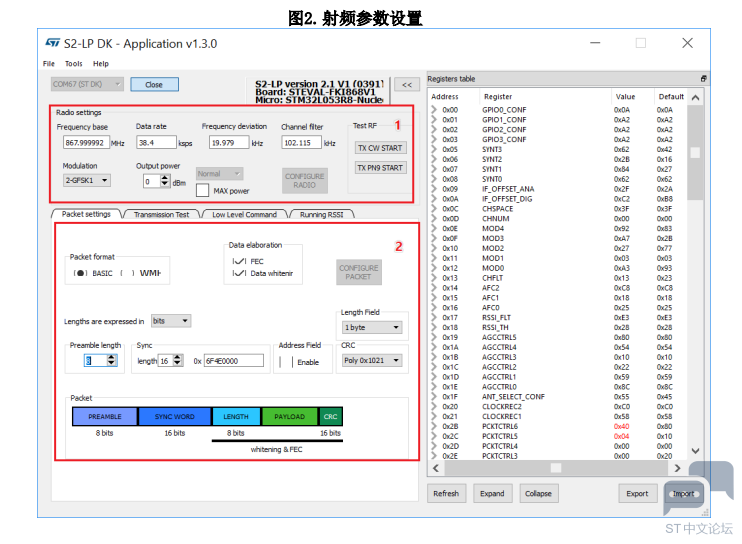Click the registers table scroll-down arrow

[x=695, y=451]
